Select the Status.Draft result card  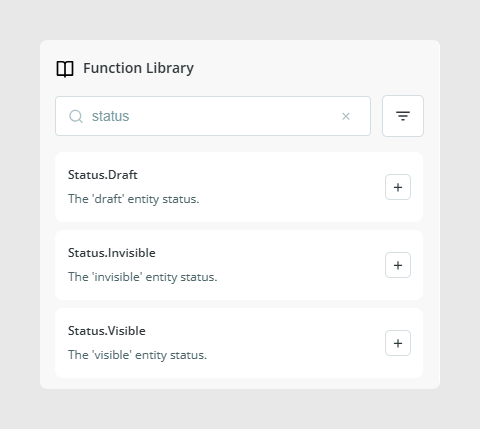239,187
